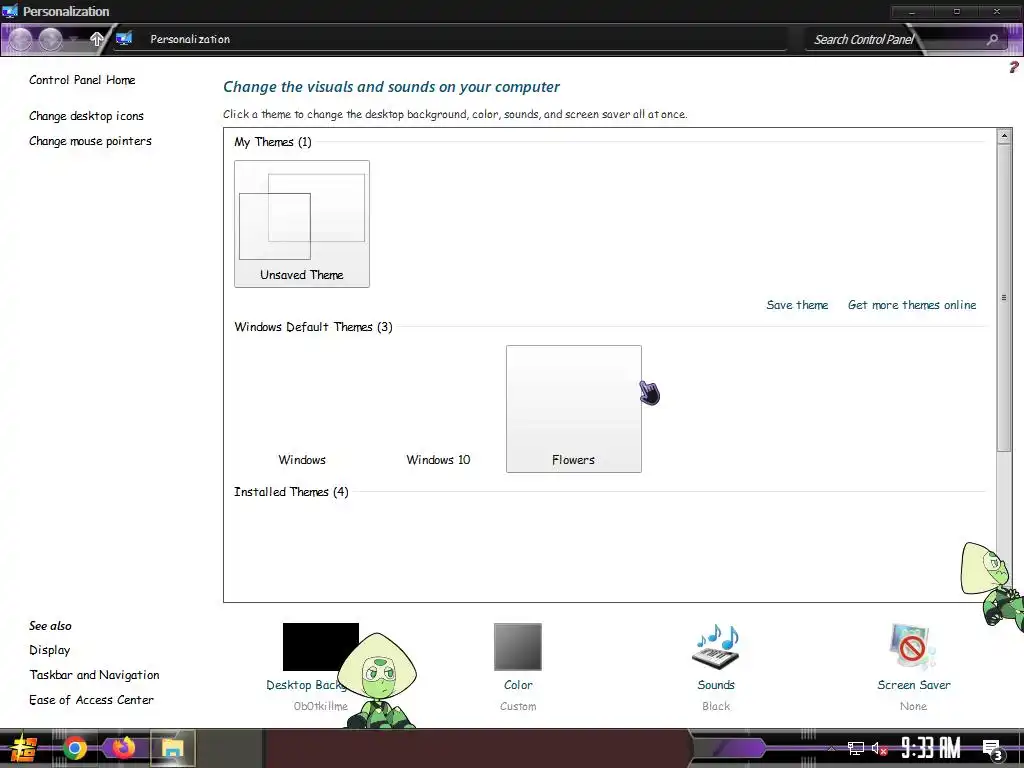Click Get more themes online link
Image resolution: width=1024 pixels, height=768 pixels.
coord(912,305)
